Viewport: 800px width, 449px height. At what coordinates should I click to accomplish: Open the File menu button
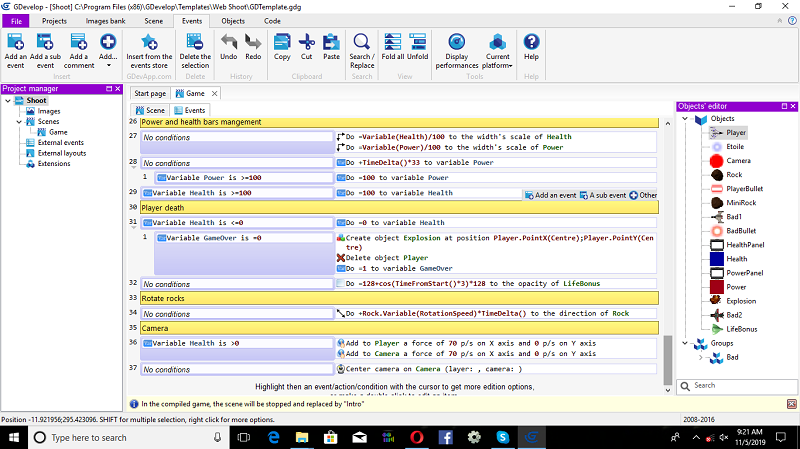17,20
